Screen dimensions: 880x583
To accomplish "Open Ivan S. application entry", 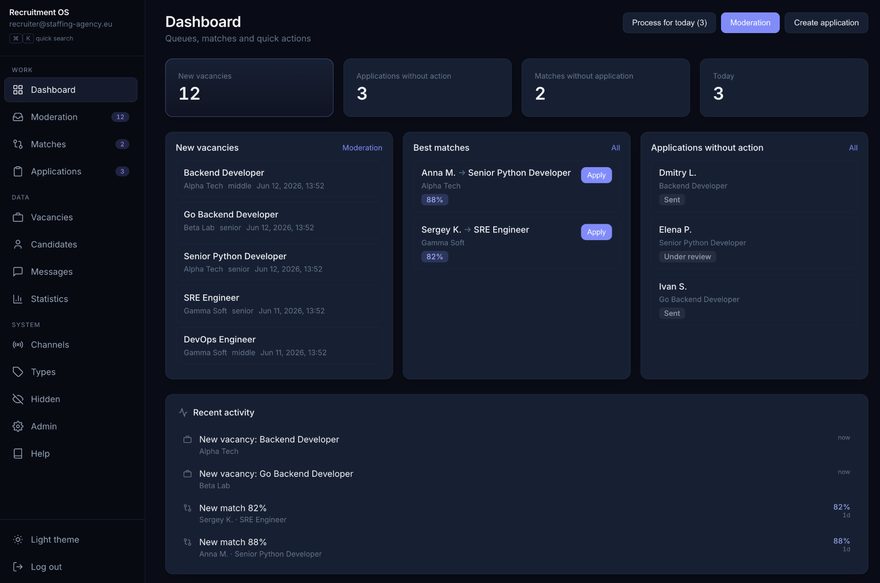I will point(754,300).
